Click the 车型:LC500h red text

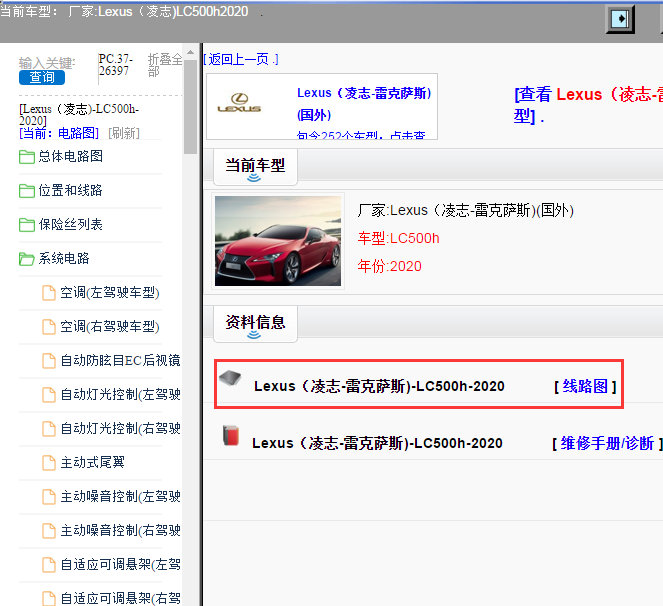(x=398, y=239)
